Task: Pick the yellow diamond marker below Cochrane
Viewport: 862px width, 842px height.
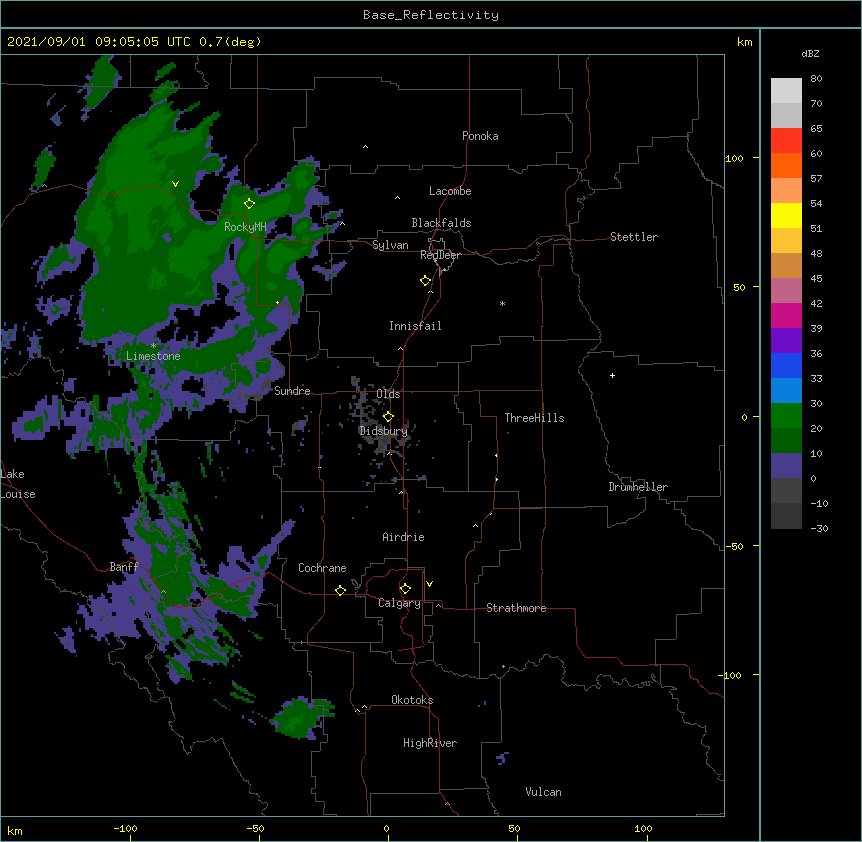Action: click(340, 590)
